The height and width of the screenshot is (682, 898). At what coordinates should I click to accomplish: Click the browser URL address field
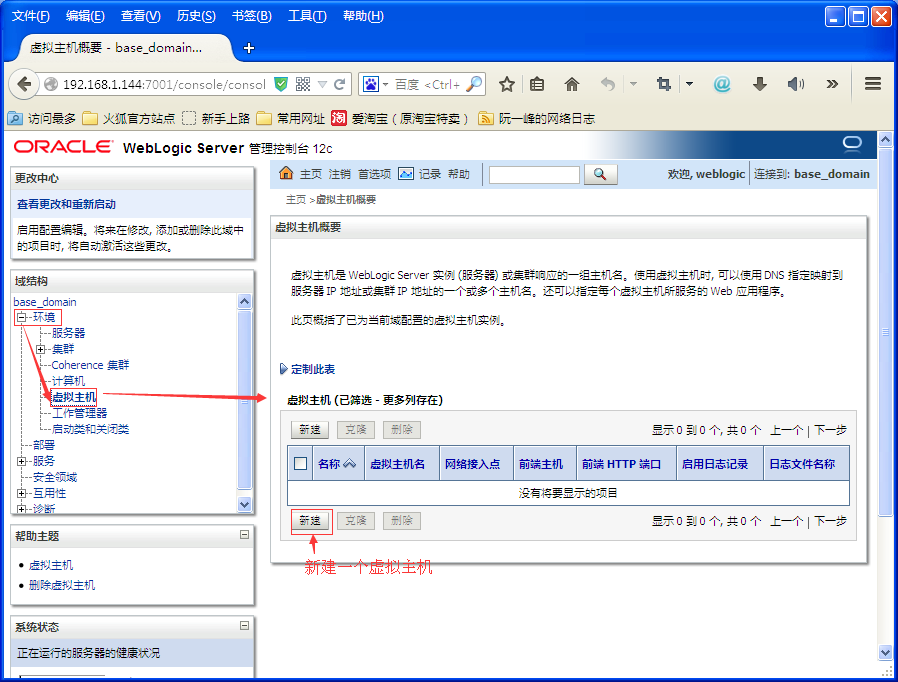[164, 85]
